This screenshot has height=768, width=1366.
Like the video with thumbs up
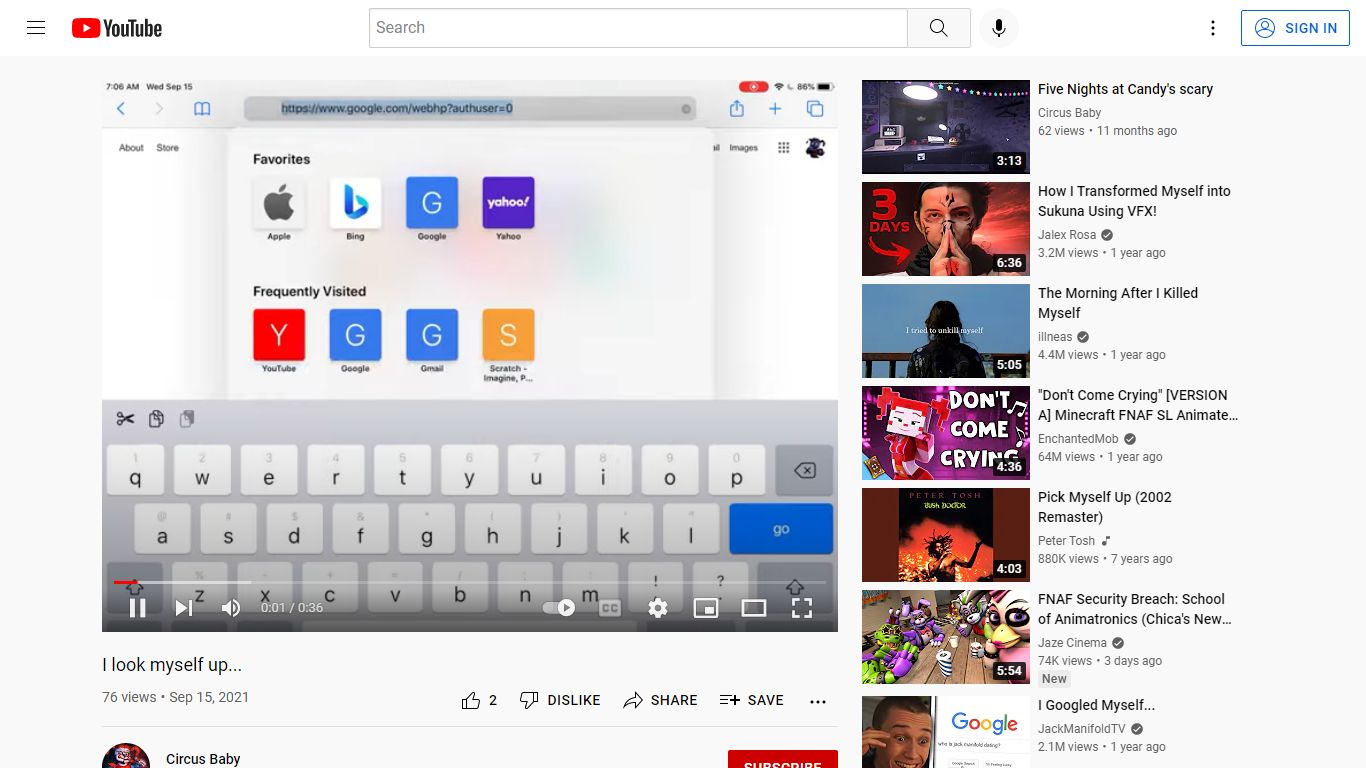[479, 700]
